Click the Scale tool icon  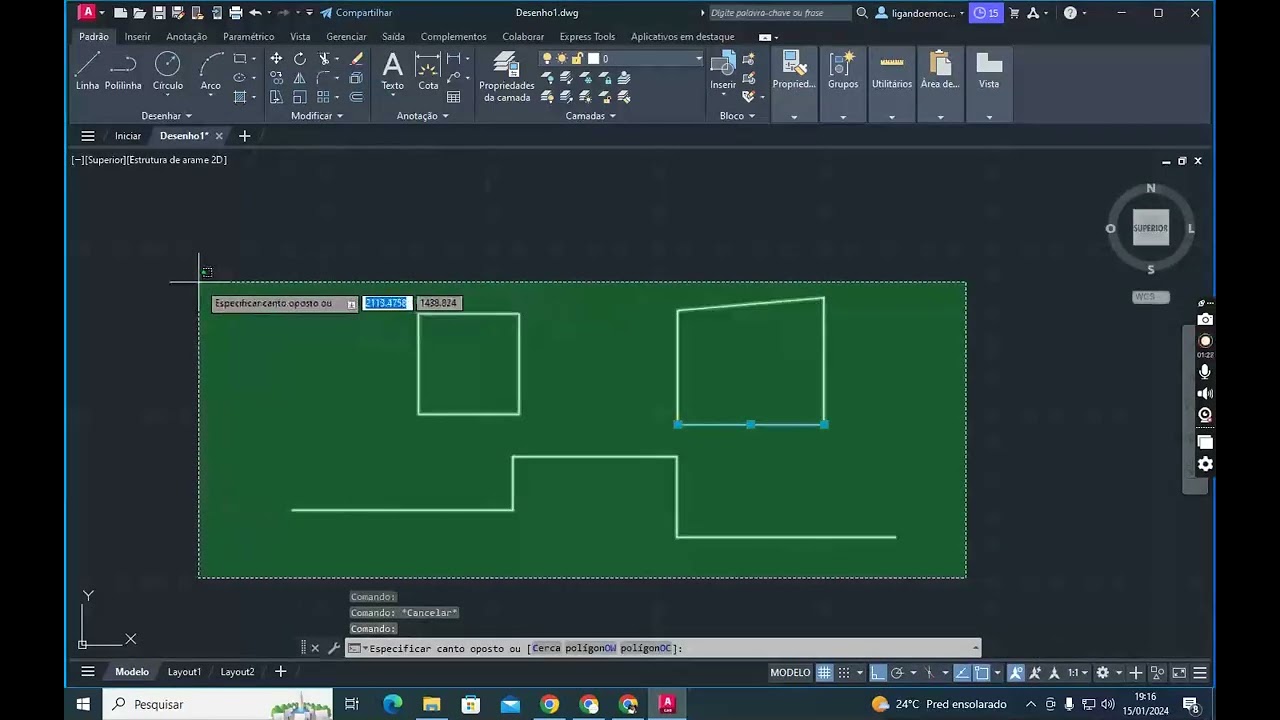pos(300,97)
